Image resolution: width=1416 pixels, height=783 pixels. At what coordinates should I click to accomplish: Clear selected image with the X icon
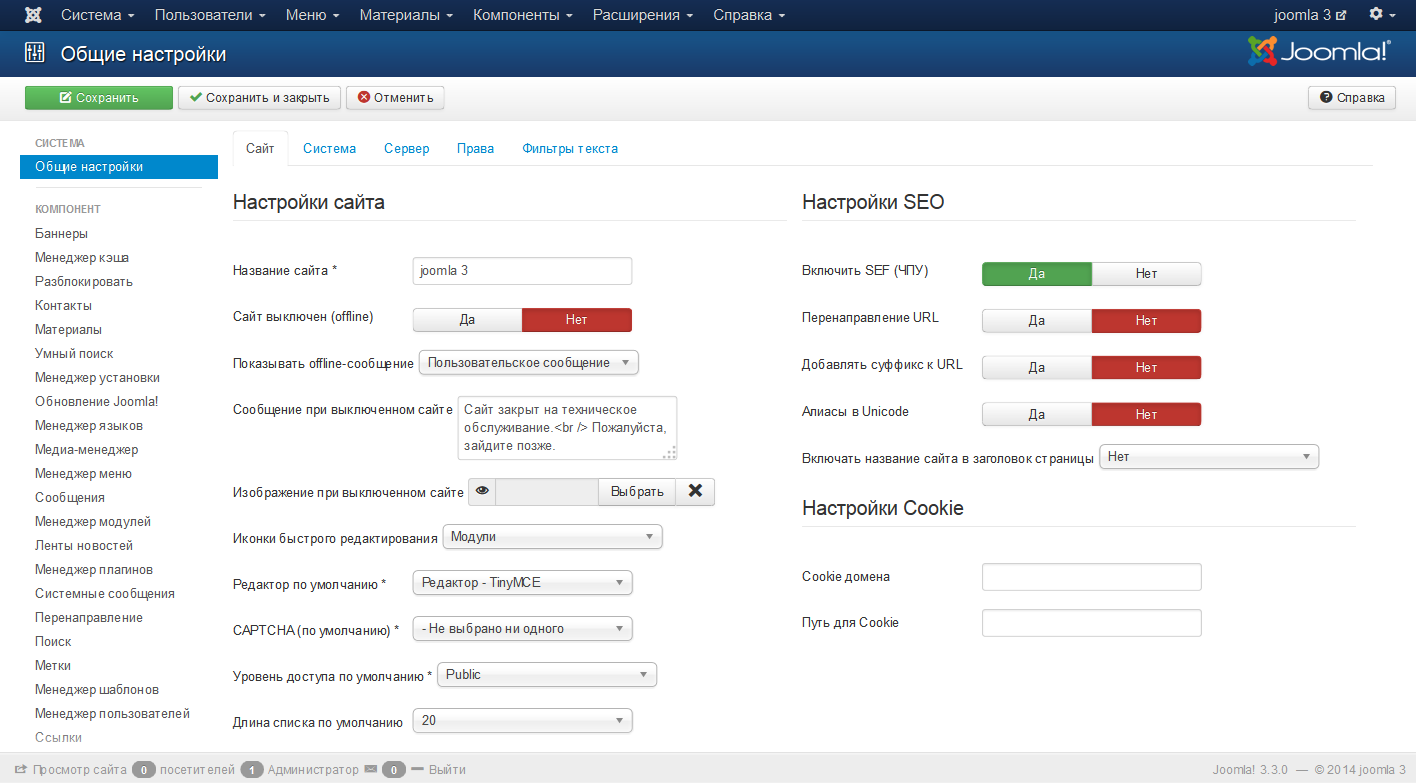pyautogui.click(x=696, y=491)
